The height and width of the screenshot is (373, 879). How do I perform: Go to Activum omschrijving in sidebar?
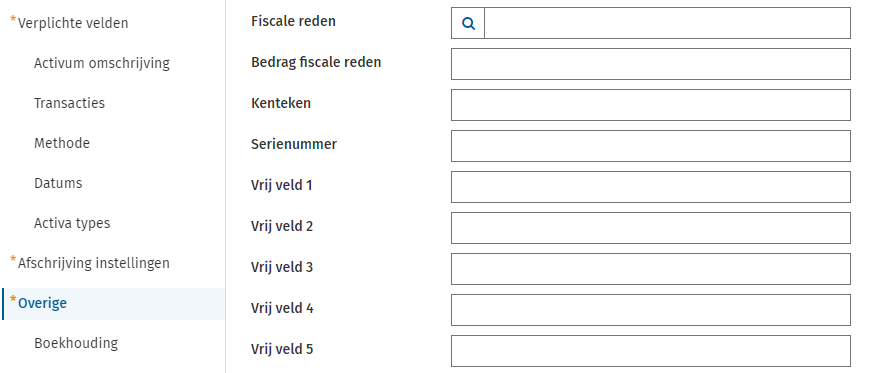(101, 63)
